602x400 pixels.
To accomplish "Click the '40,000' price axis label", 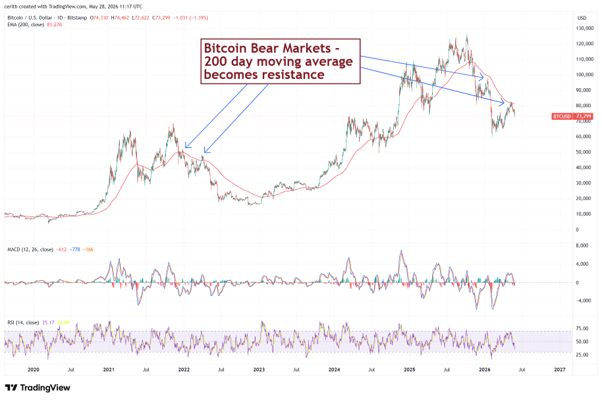I will [x=585, y=168].
